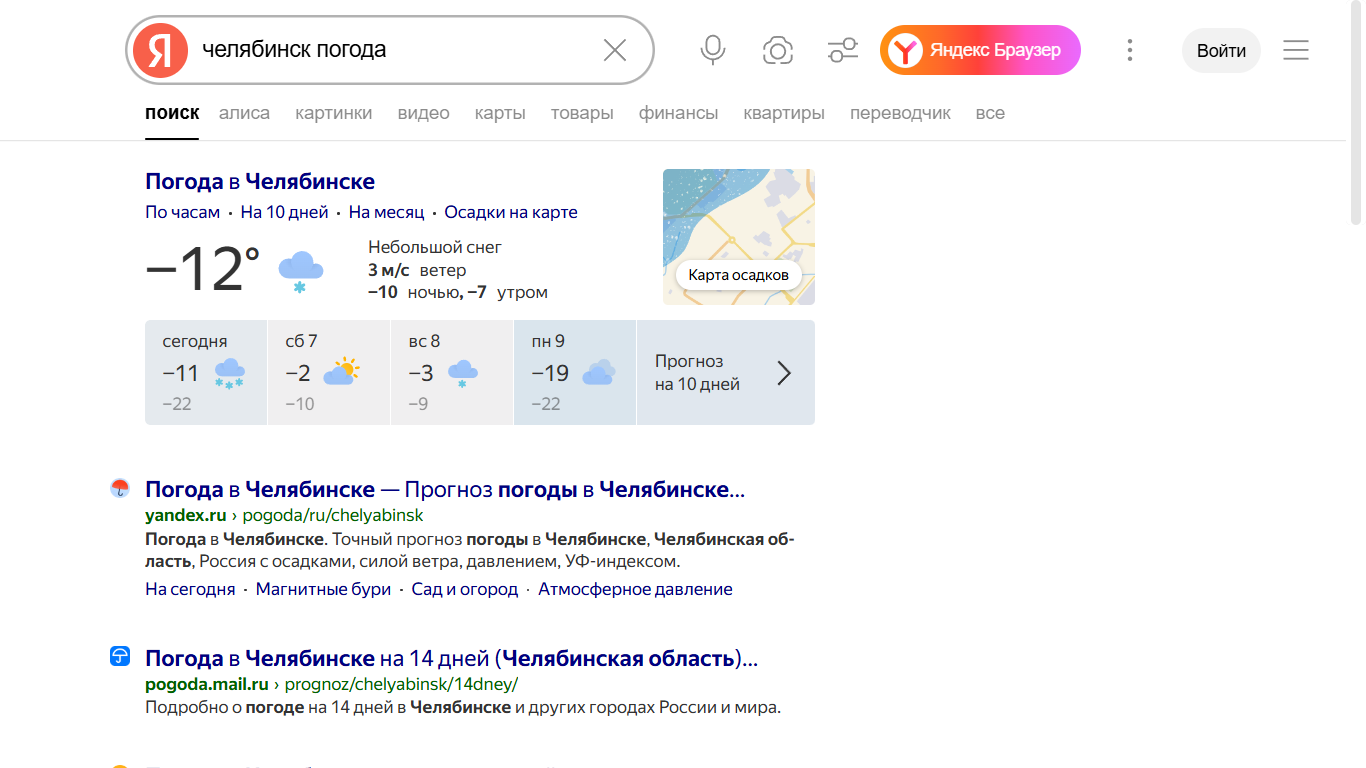Switch to the видео tab
The image size is (1366, 768).
(x=423, y=113)
